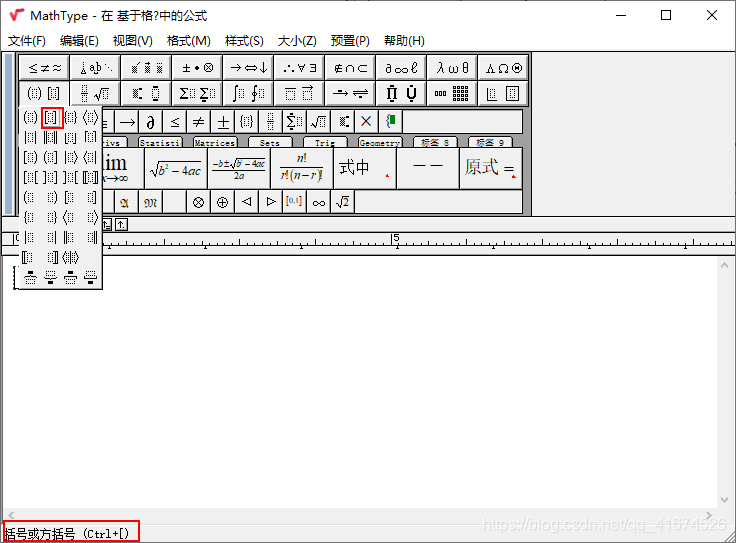Click the square root of 2 expression

point(342,202)
